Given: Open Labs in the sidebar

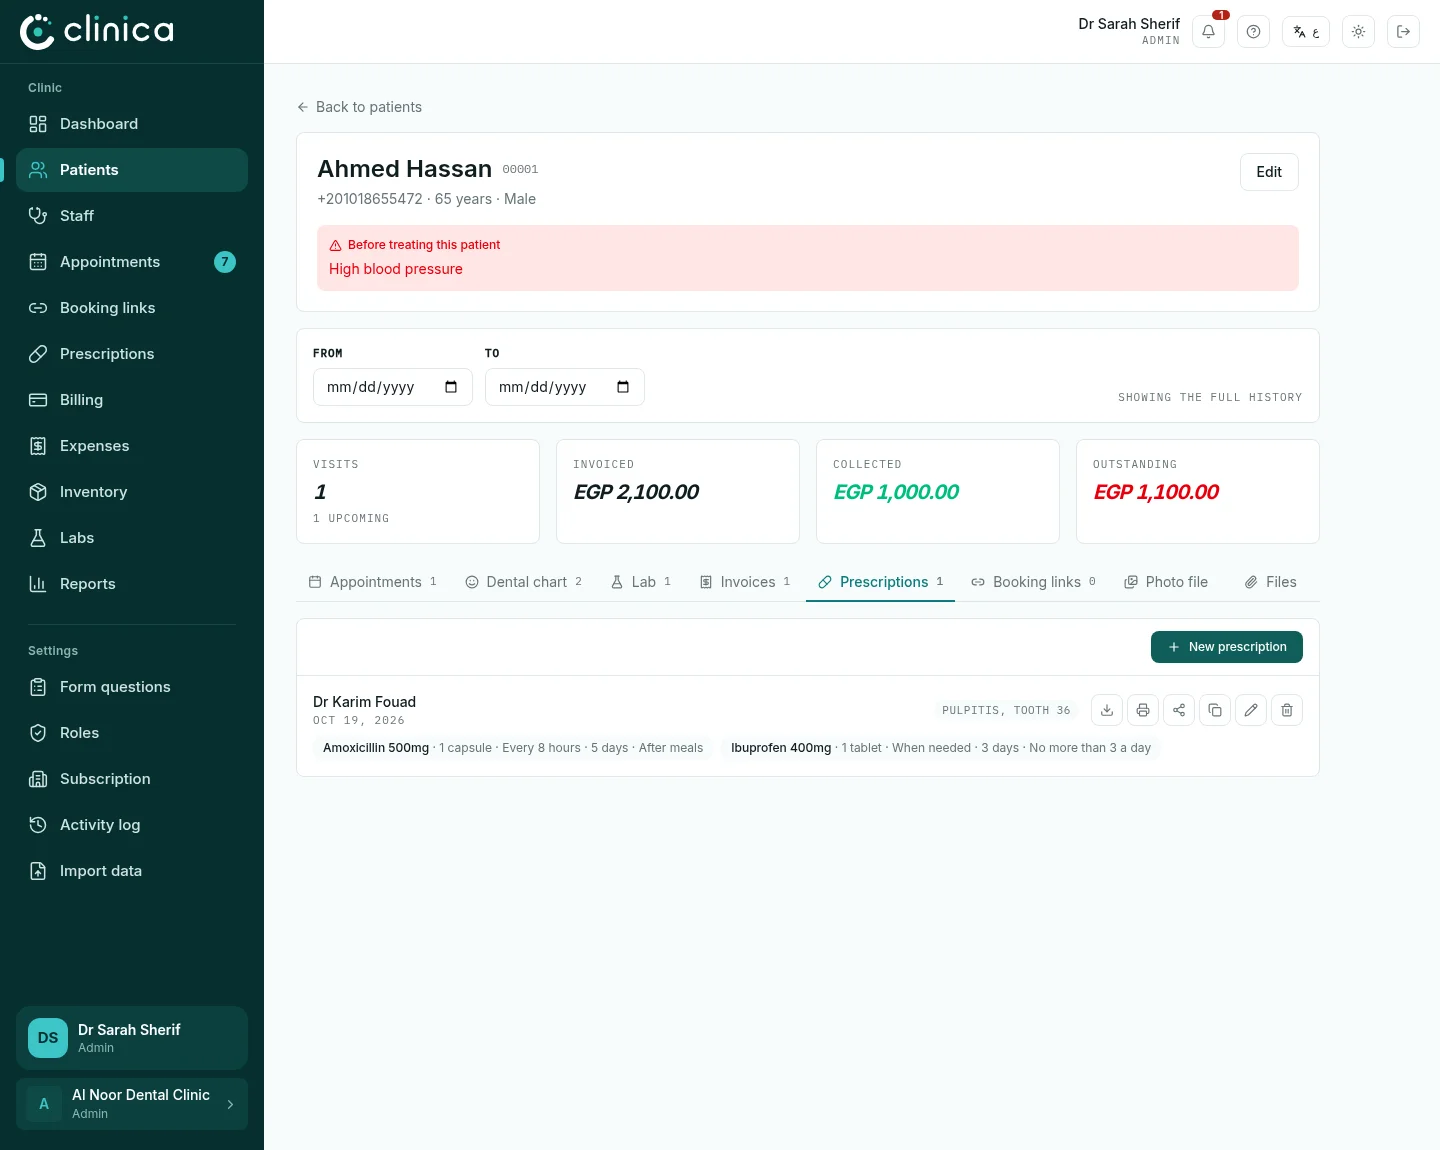Looking at the screenshot, I should [x=132, y=538].
